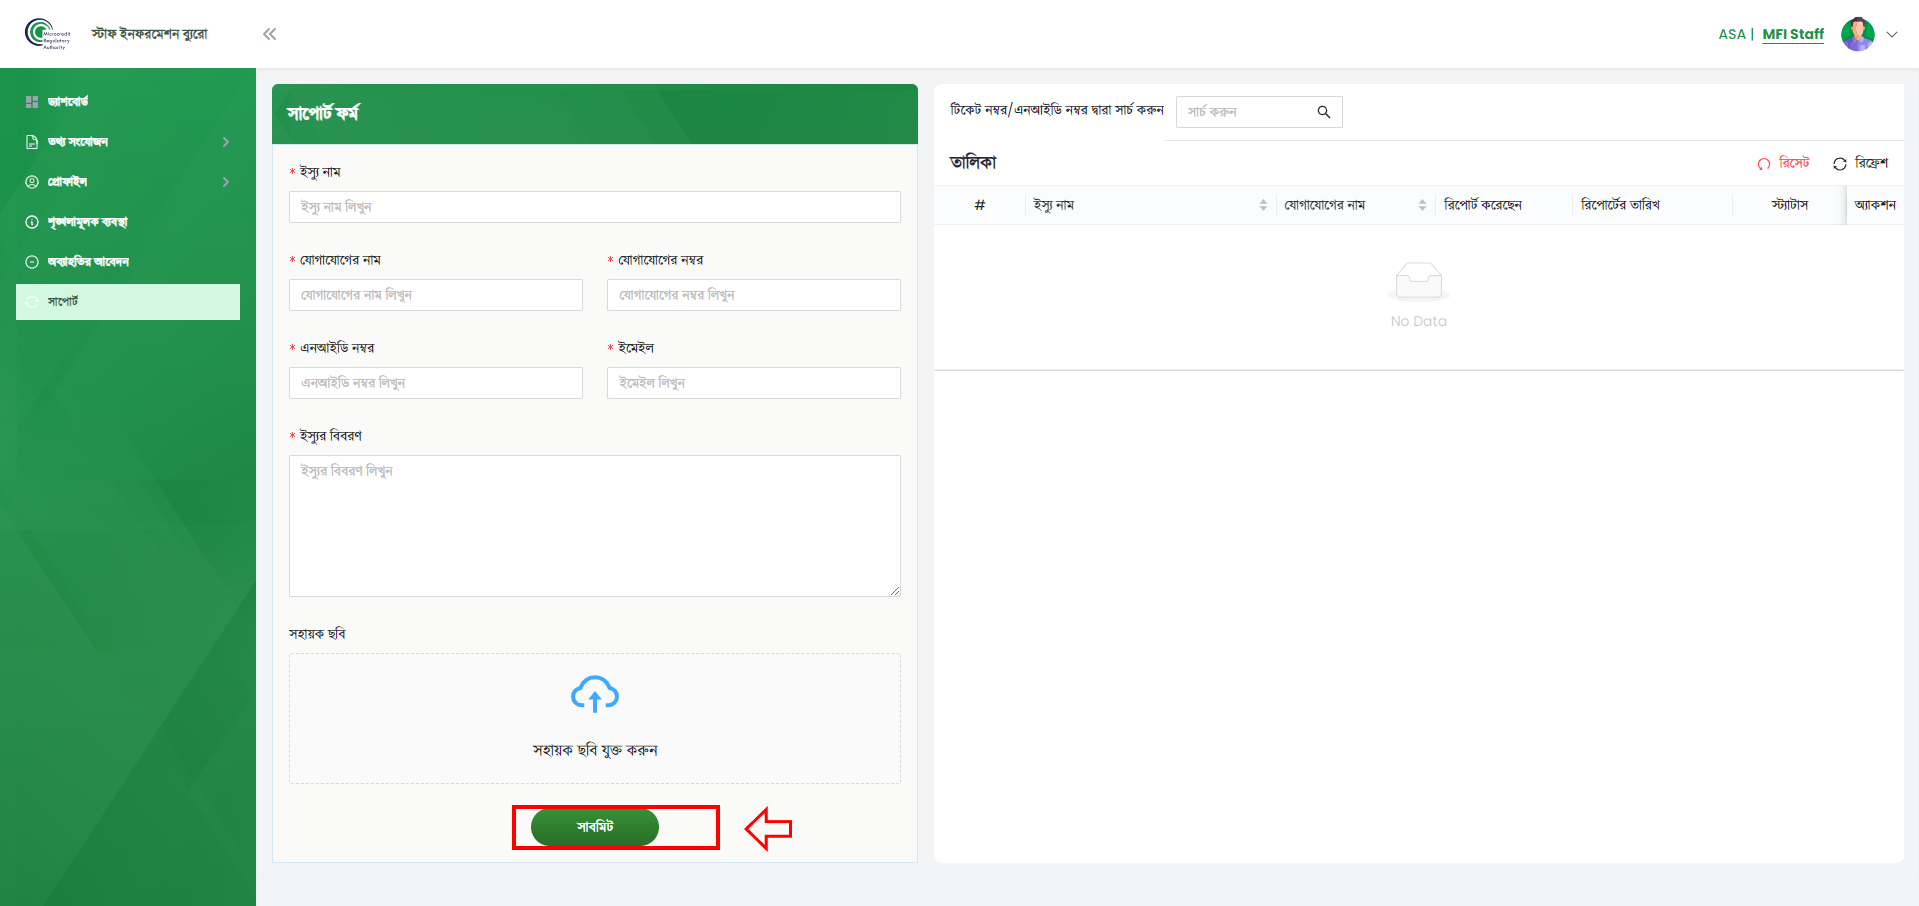
Task: Click inside the ইস্যুর বিবরণ text area
Action: [595, 526]
